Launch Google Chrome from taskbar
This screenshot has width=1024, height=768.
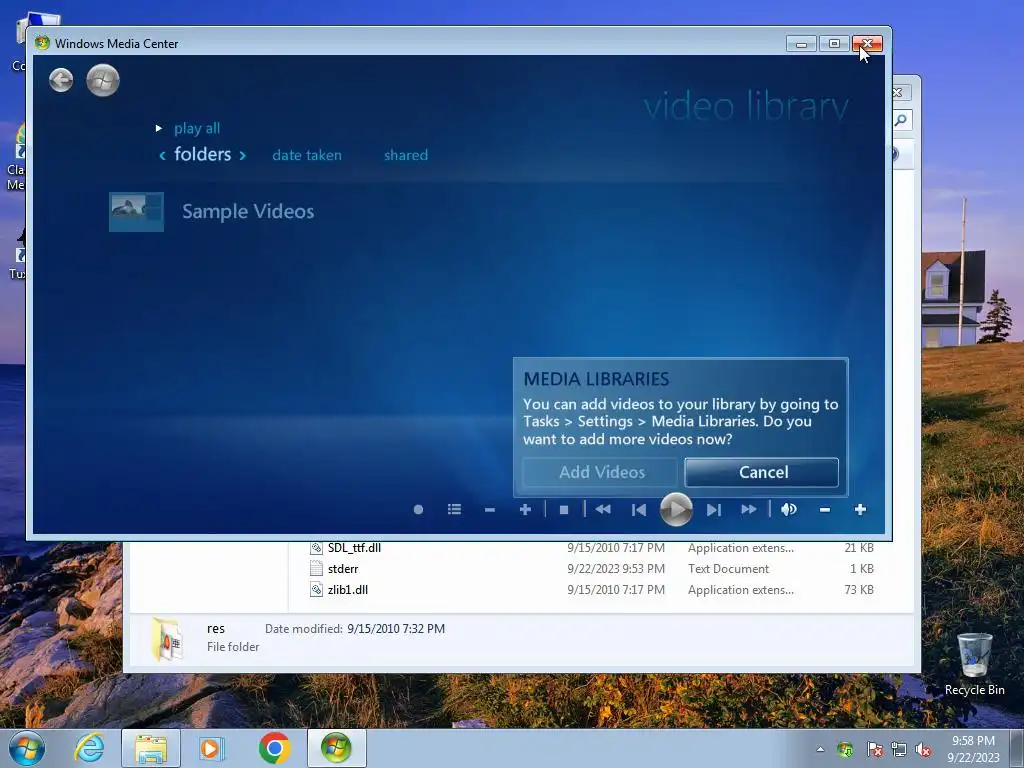click(274, 748)
